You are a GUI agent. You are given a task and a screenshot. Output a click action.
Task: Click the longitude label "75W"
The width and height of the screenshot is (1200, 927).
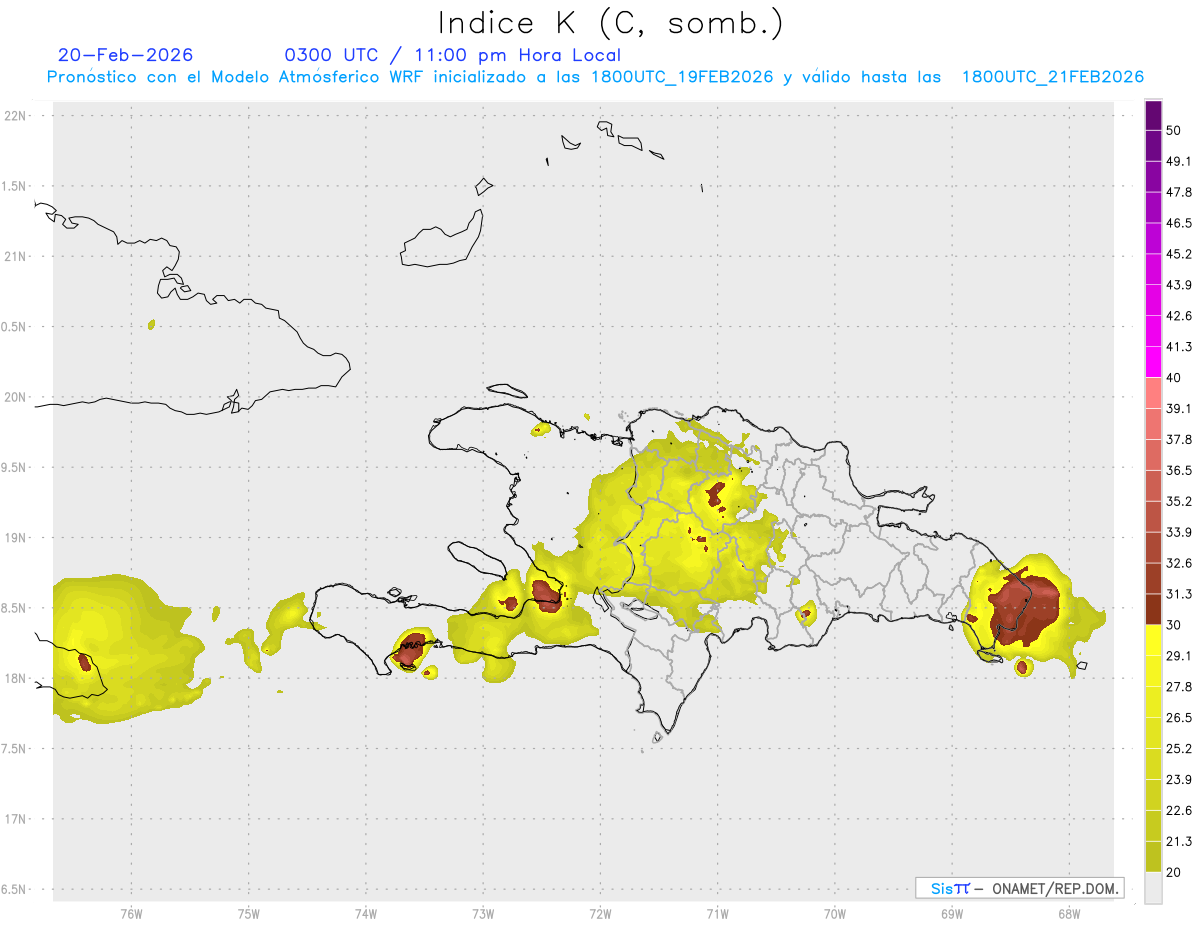[x=249, y=914]
